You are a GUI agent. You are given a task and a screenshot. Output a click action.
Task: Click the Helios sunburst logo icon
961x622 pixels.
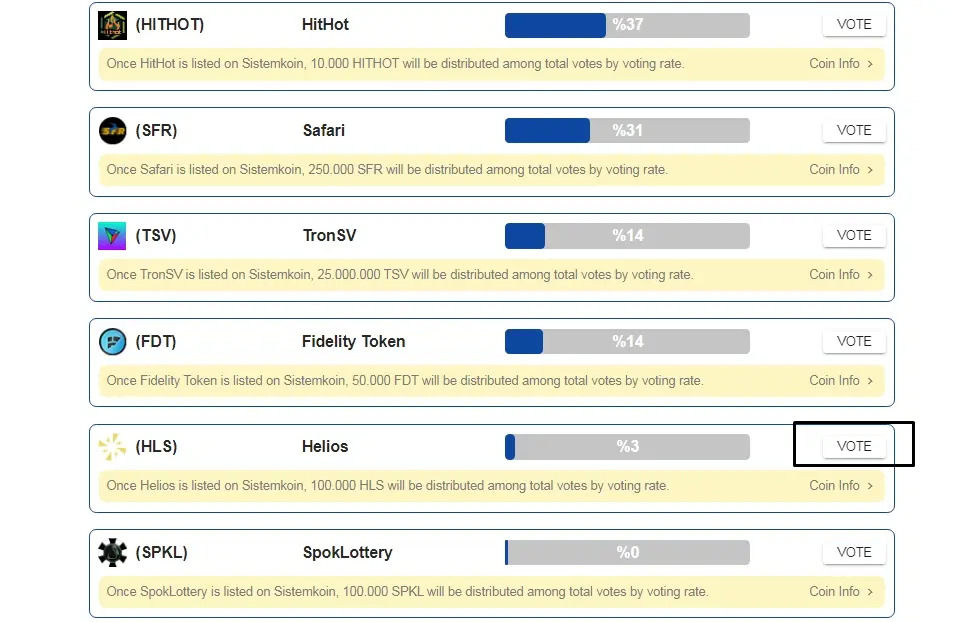(112, 447)
